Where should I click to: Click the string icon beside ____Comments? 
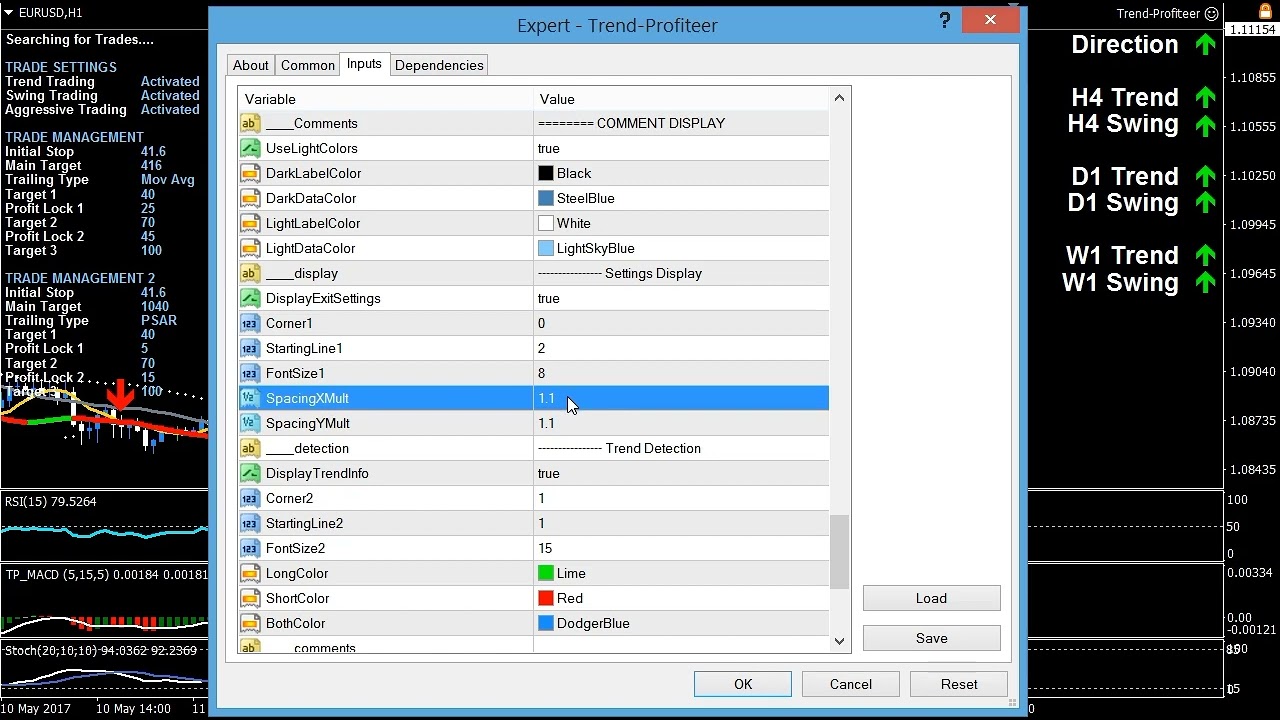249,123
